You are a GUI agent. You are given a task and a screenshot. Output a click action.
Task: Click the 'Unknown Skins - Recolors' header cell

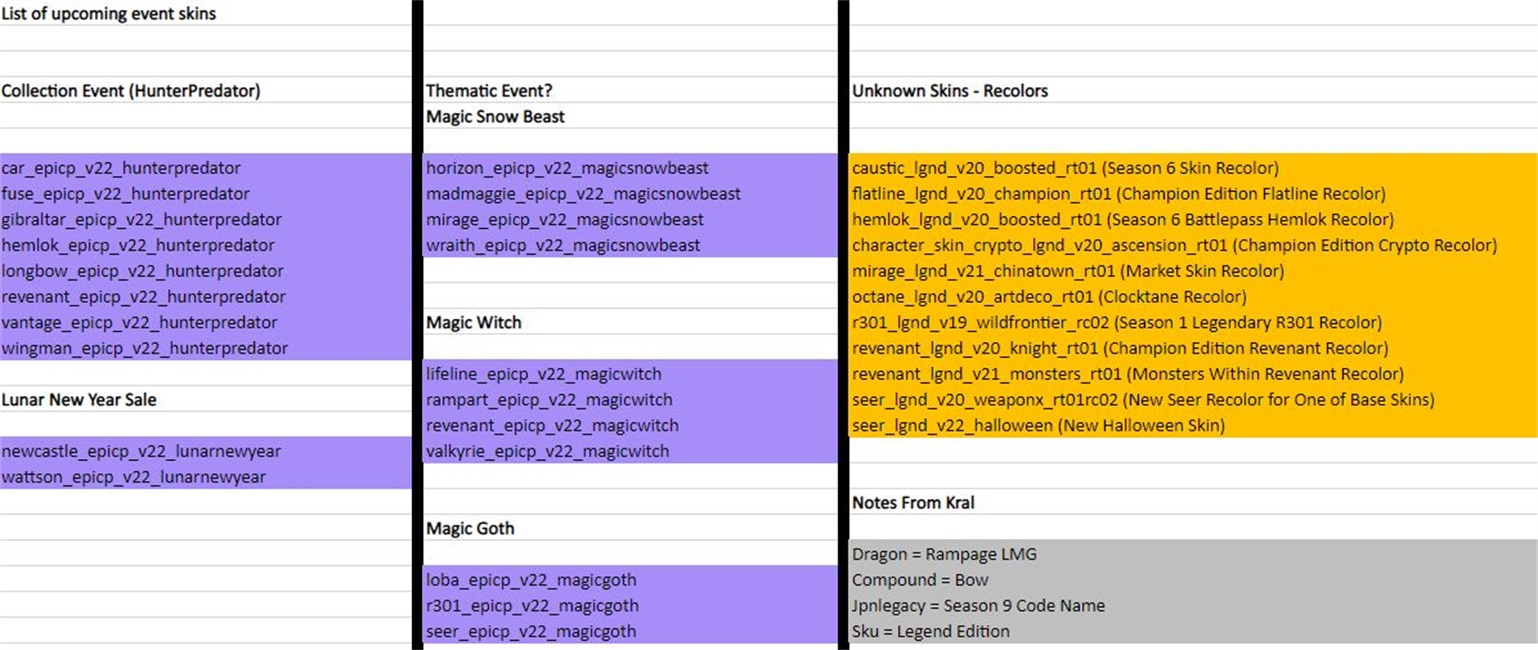950,91
